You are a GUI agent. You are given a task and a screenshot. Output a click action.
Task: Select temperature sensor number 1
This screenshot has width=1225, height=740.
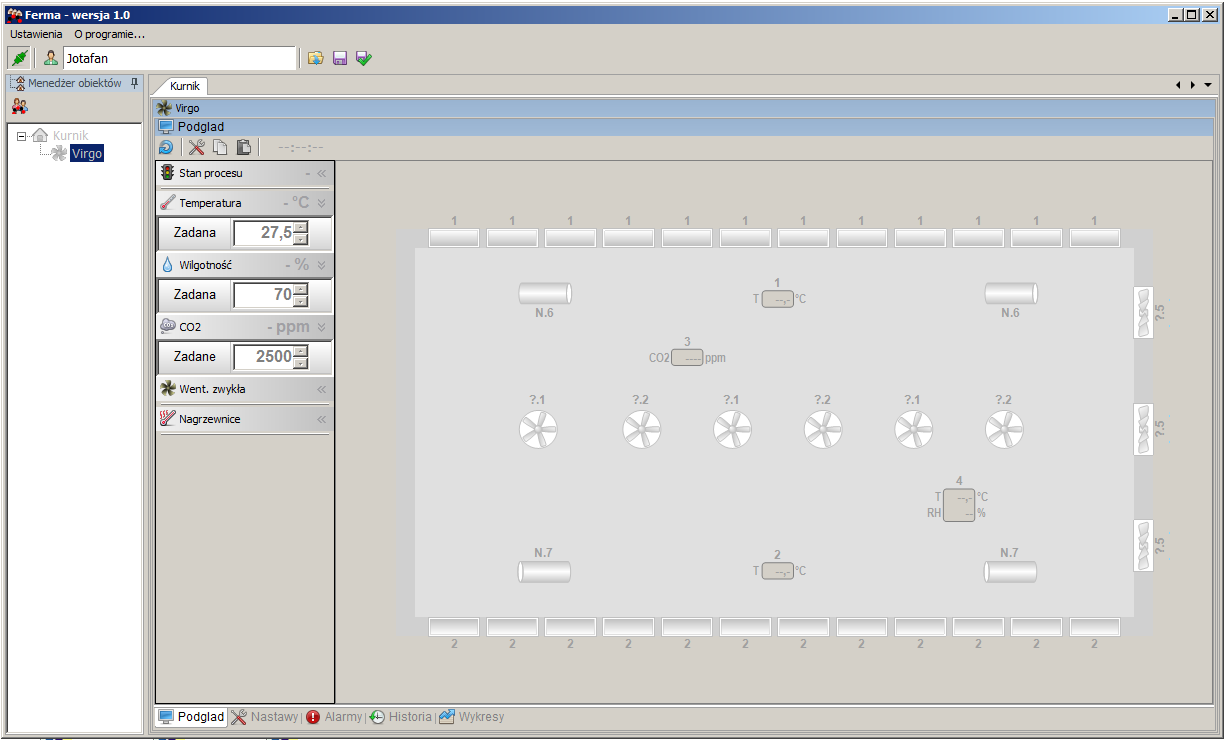[778, 298]
